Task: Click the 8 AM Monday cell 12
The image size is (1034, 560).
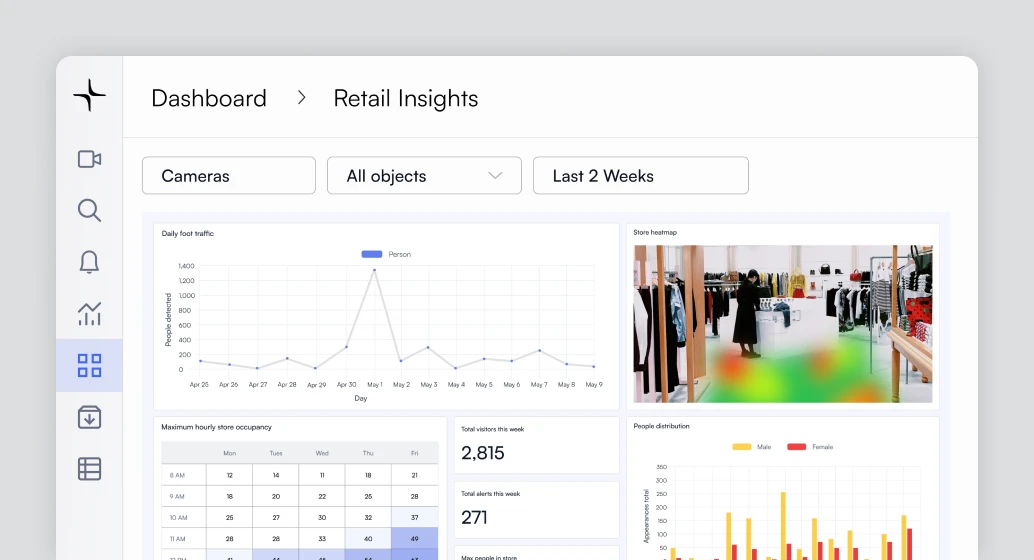Action: click(x=229, y=475)
